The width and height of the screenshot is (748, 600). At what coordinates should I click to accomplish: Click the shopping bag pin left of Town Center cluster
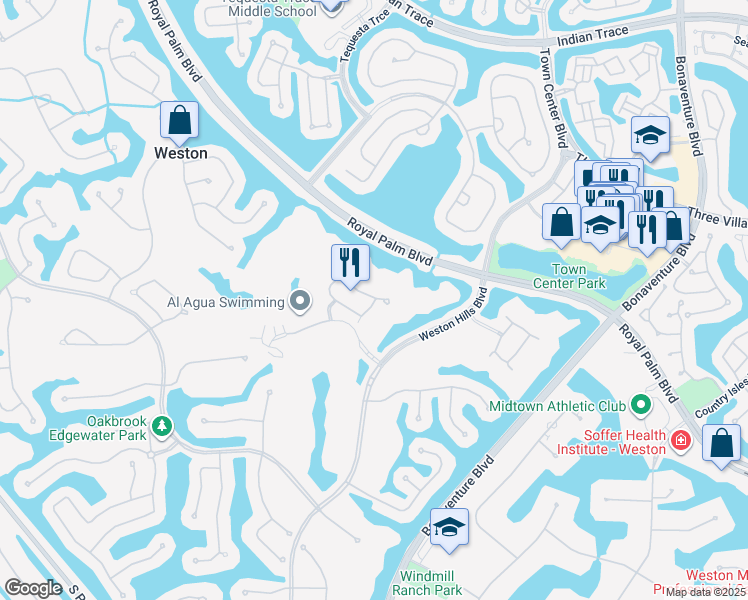[x=561, y=224]
